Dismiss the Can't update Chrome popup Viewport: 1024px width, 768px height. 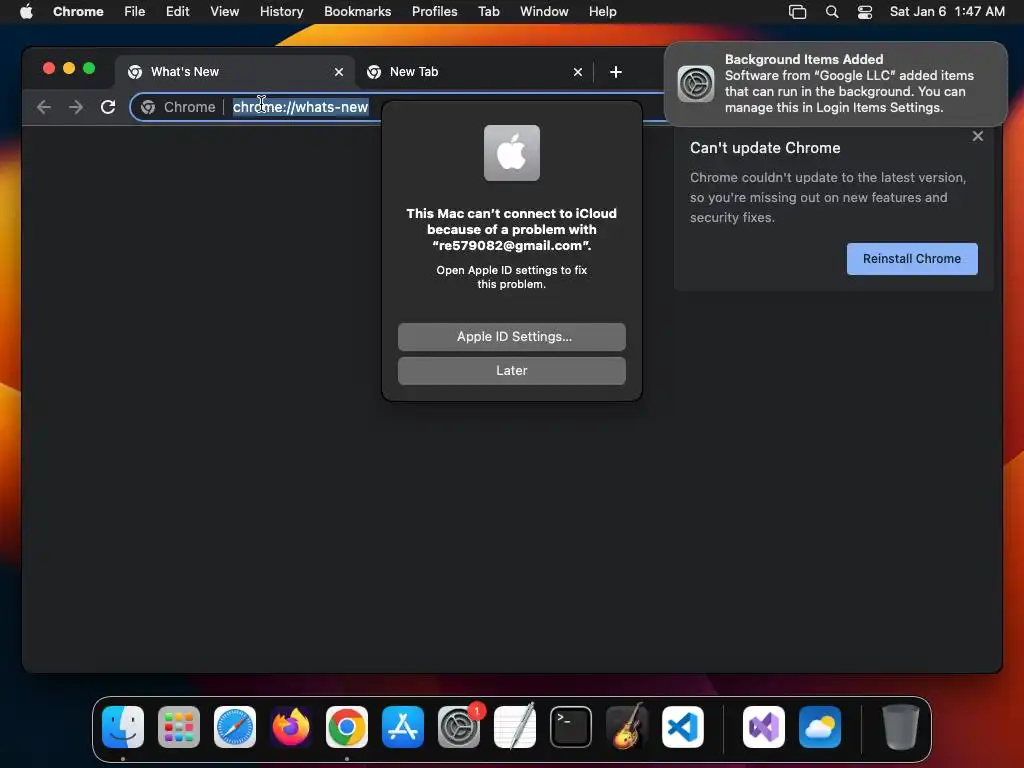point(977,136)
